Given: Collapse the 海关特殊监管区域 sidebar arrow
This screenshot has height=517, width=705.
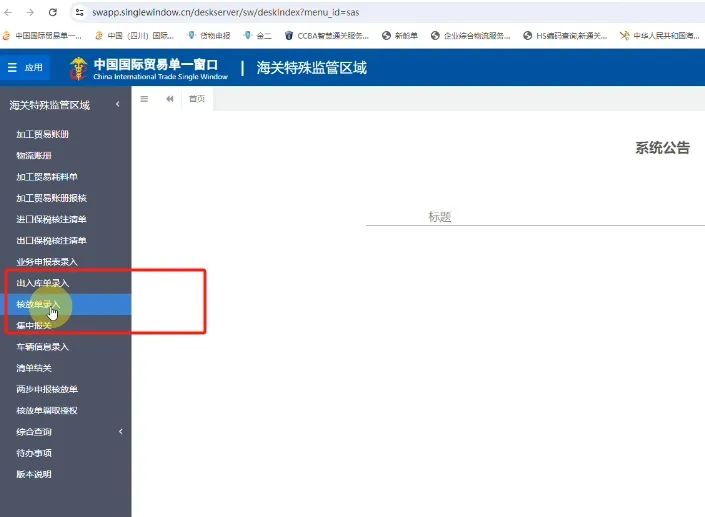Looking at the screenshot, I should [x=118, y=105].
